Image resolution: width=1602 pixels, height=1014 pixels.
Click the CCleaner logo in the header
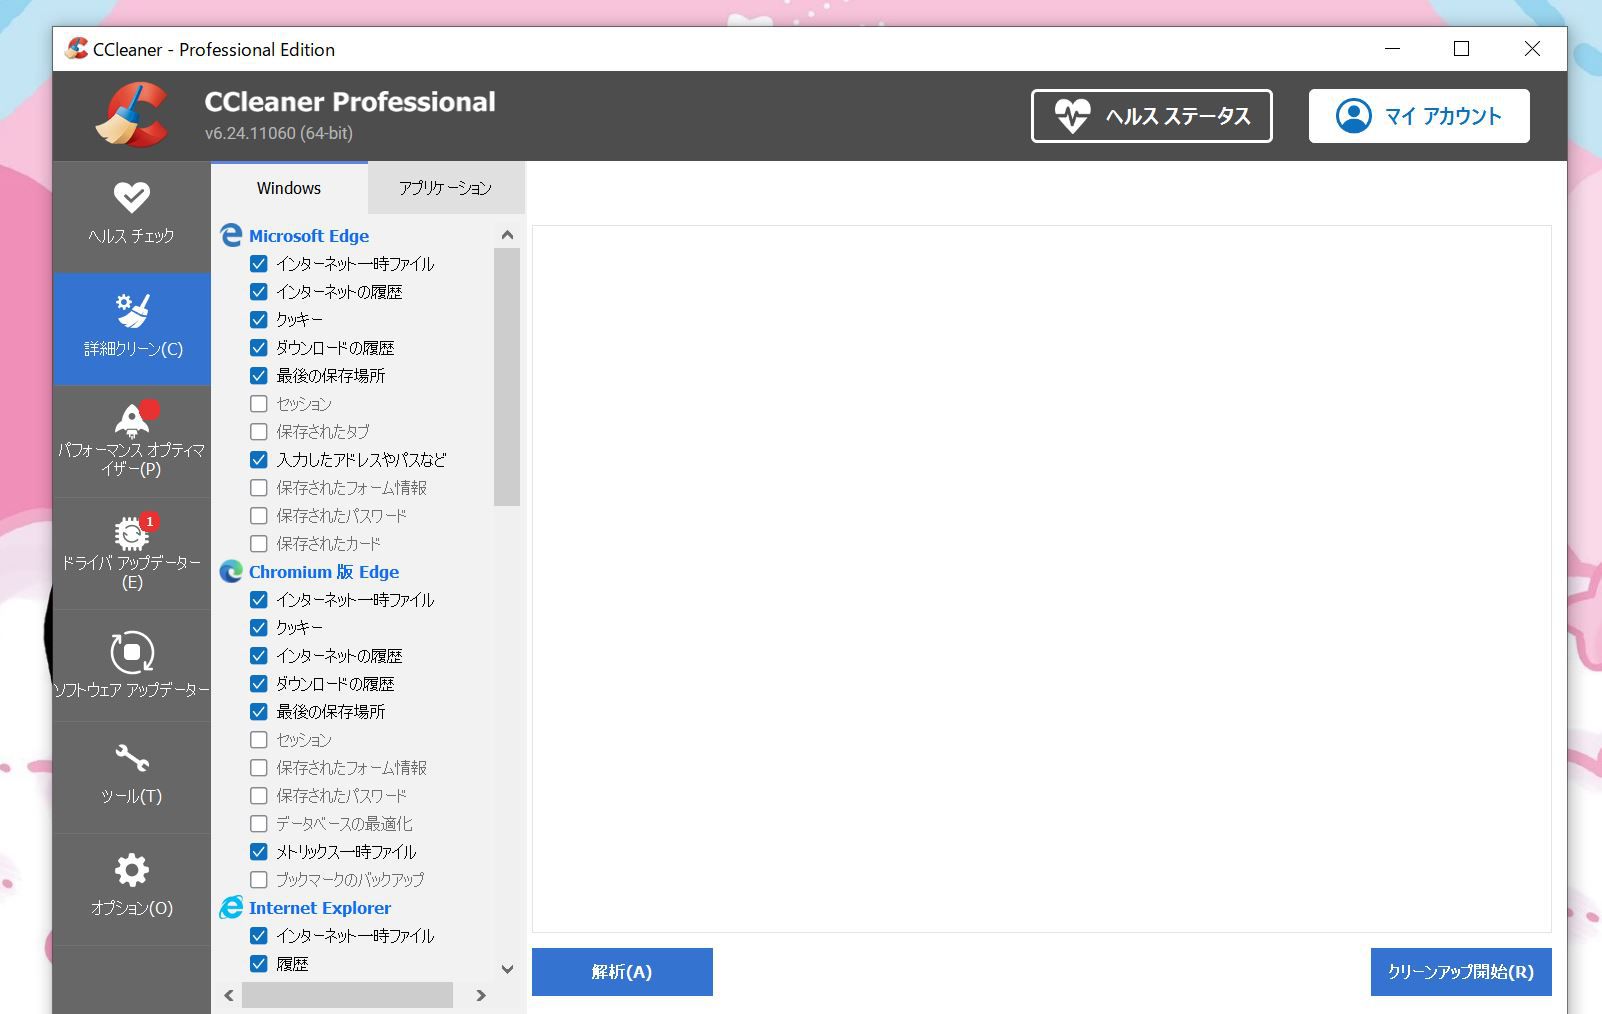click(133, 116)
